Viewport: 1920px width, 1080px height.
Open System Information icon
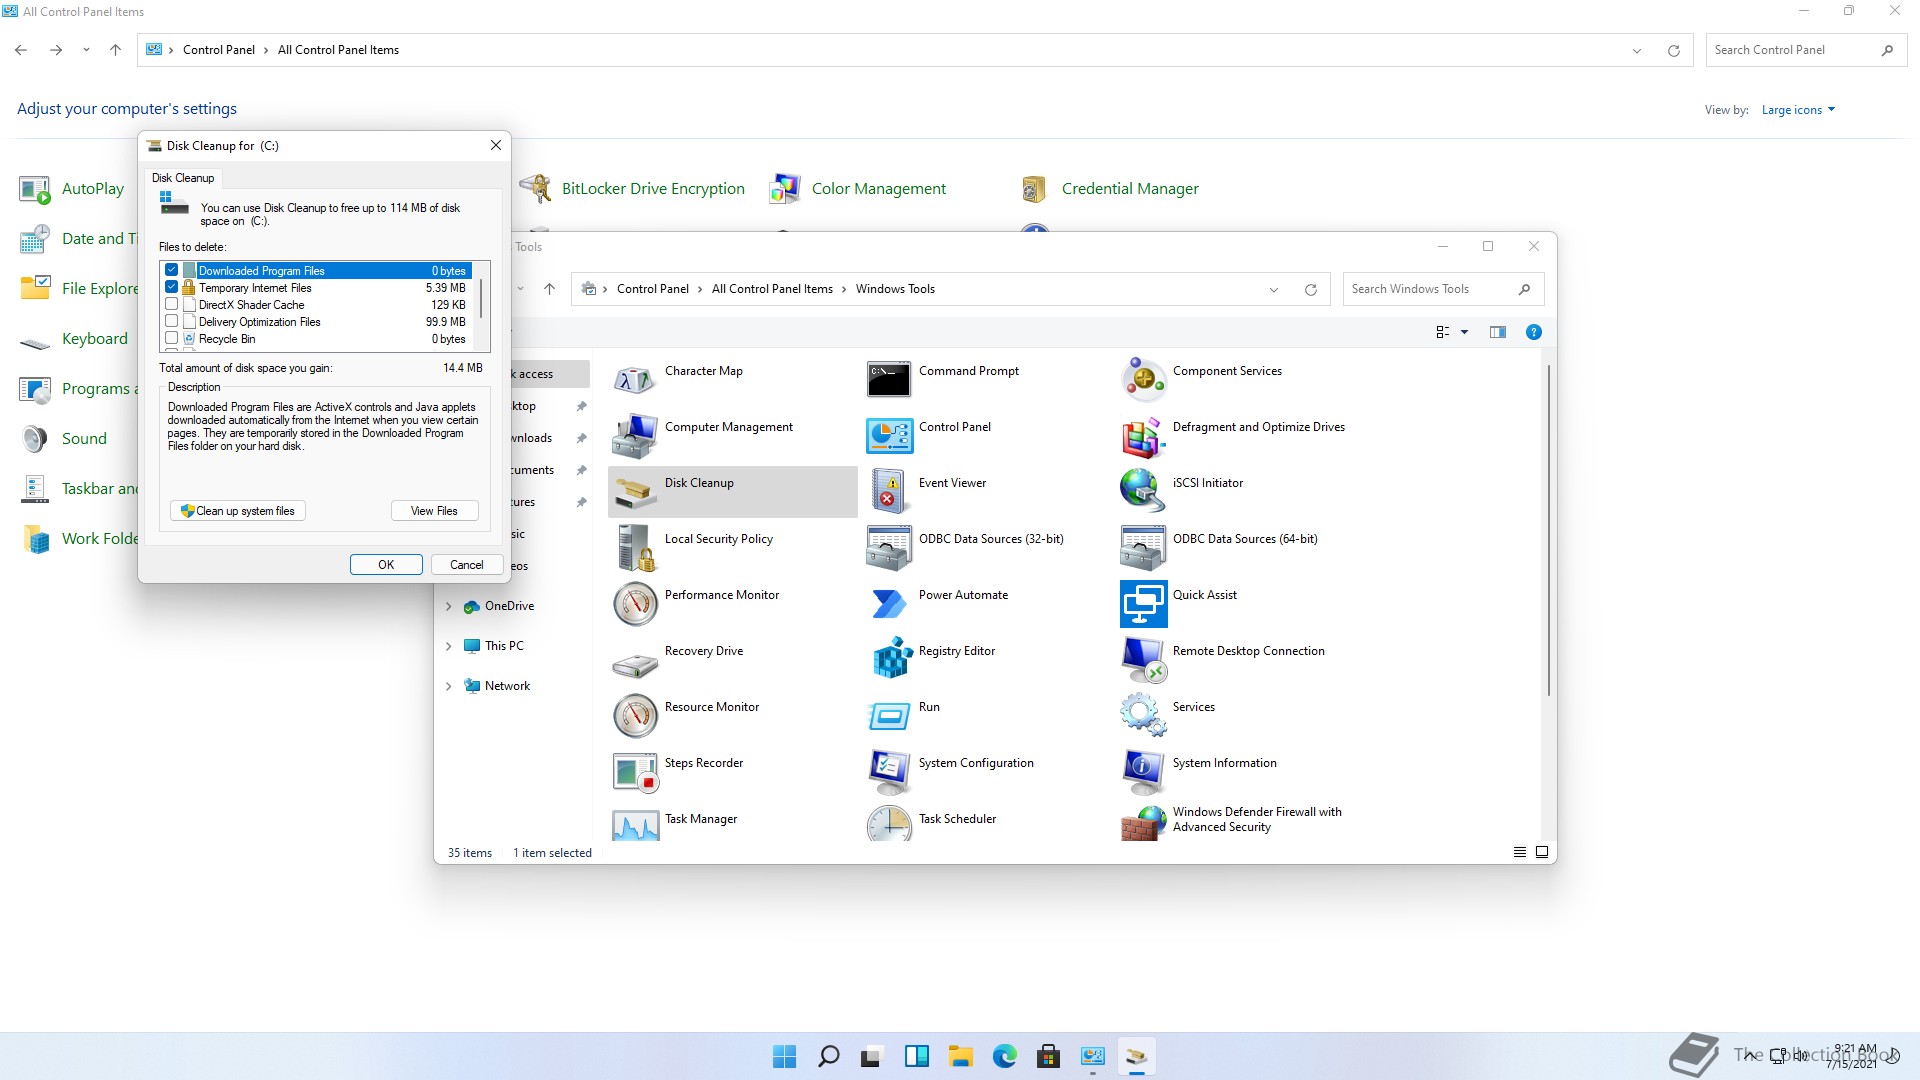1143,772
